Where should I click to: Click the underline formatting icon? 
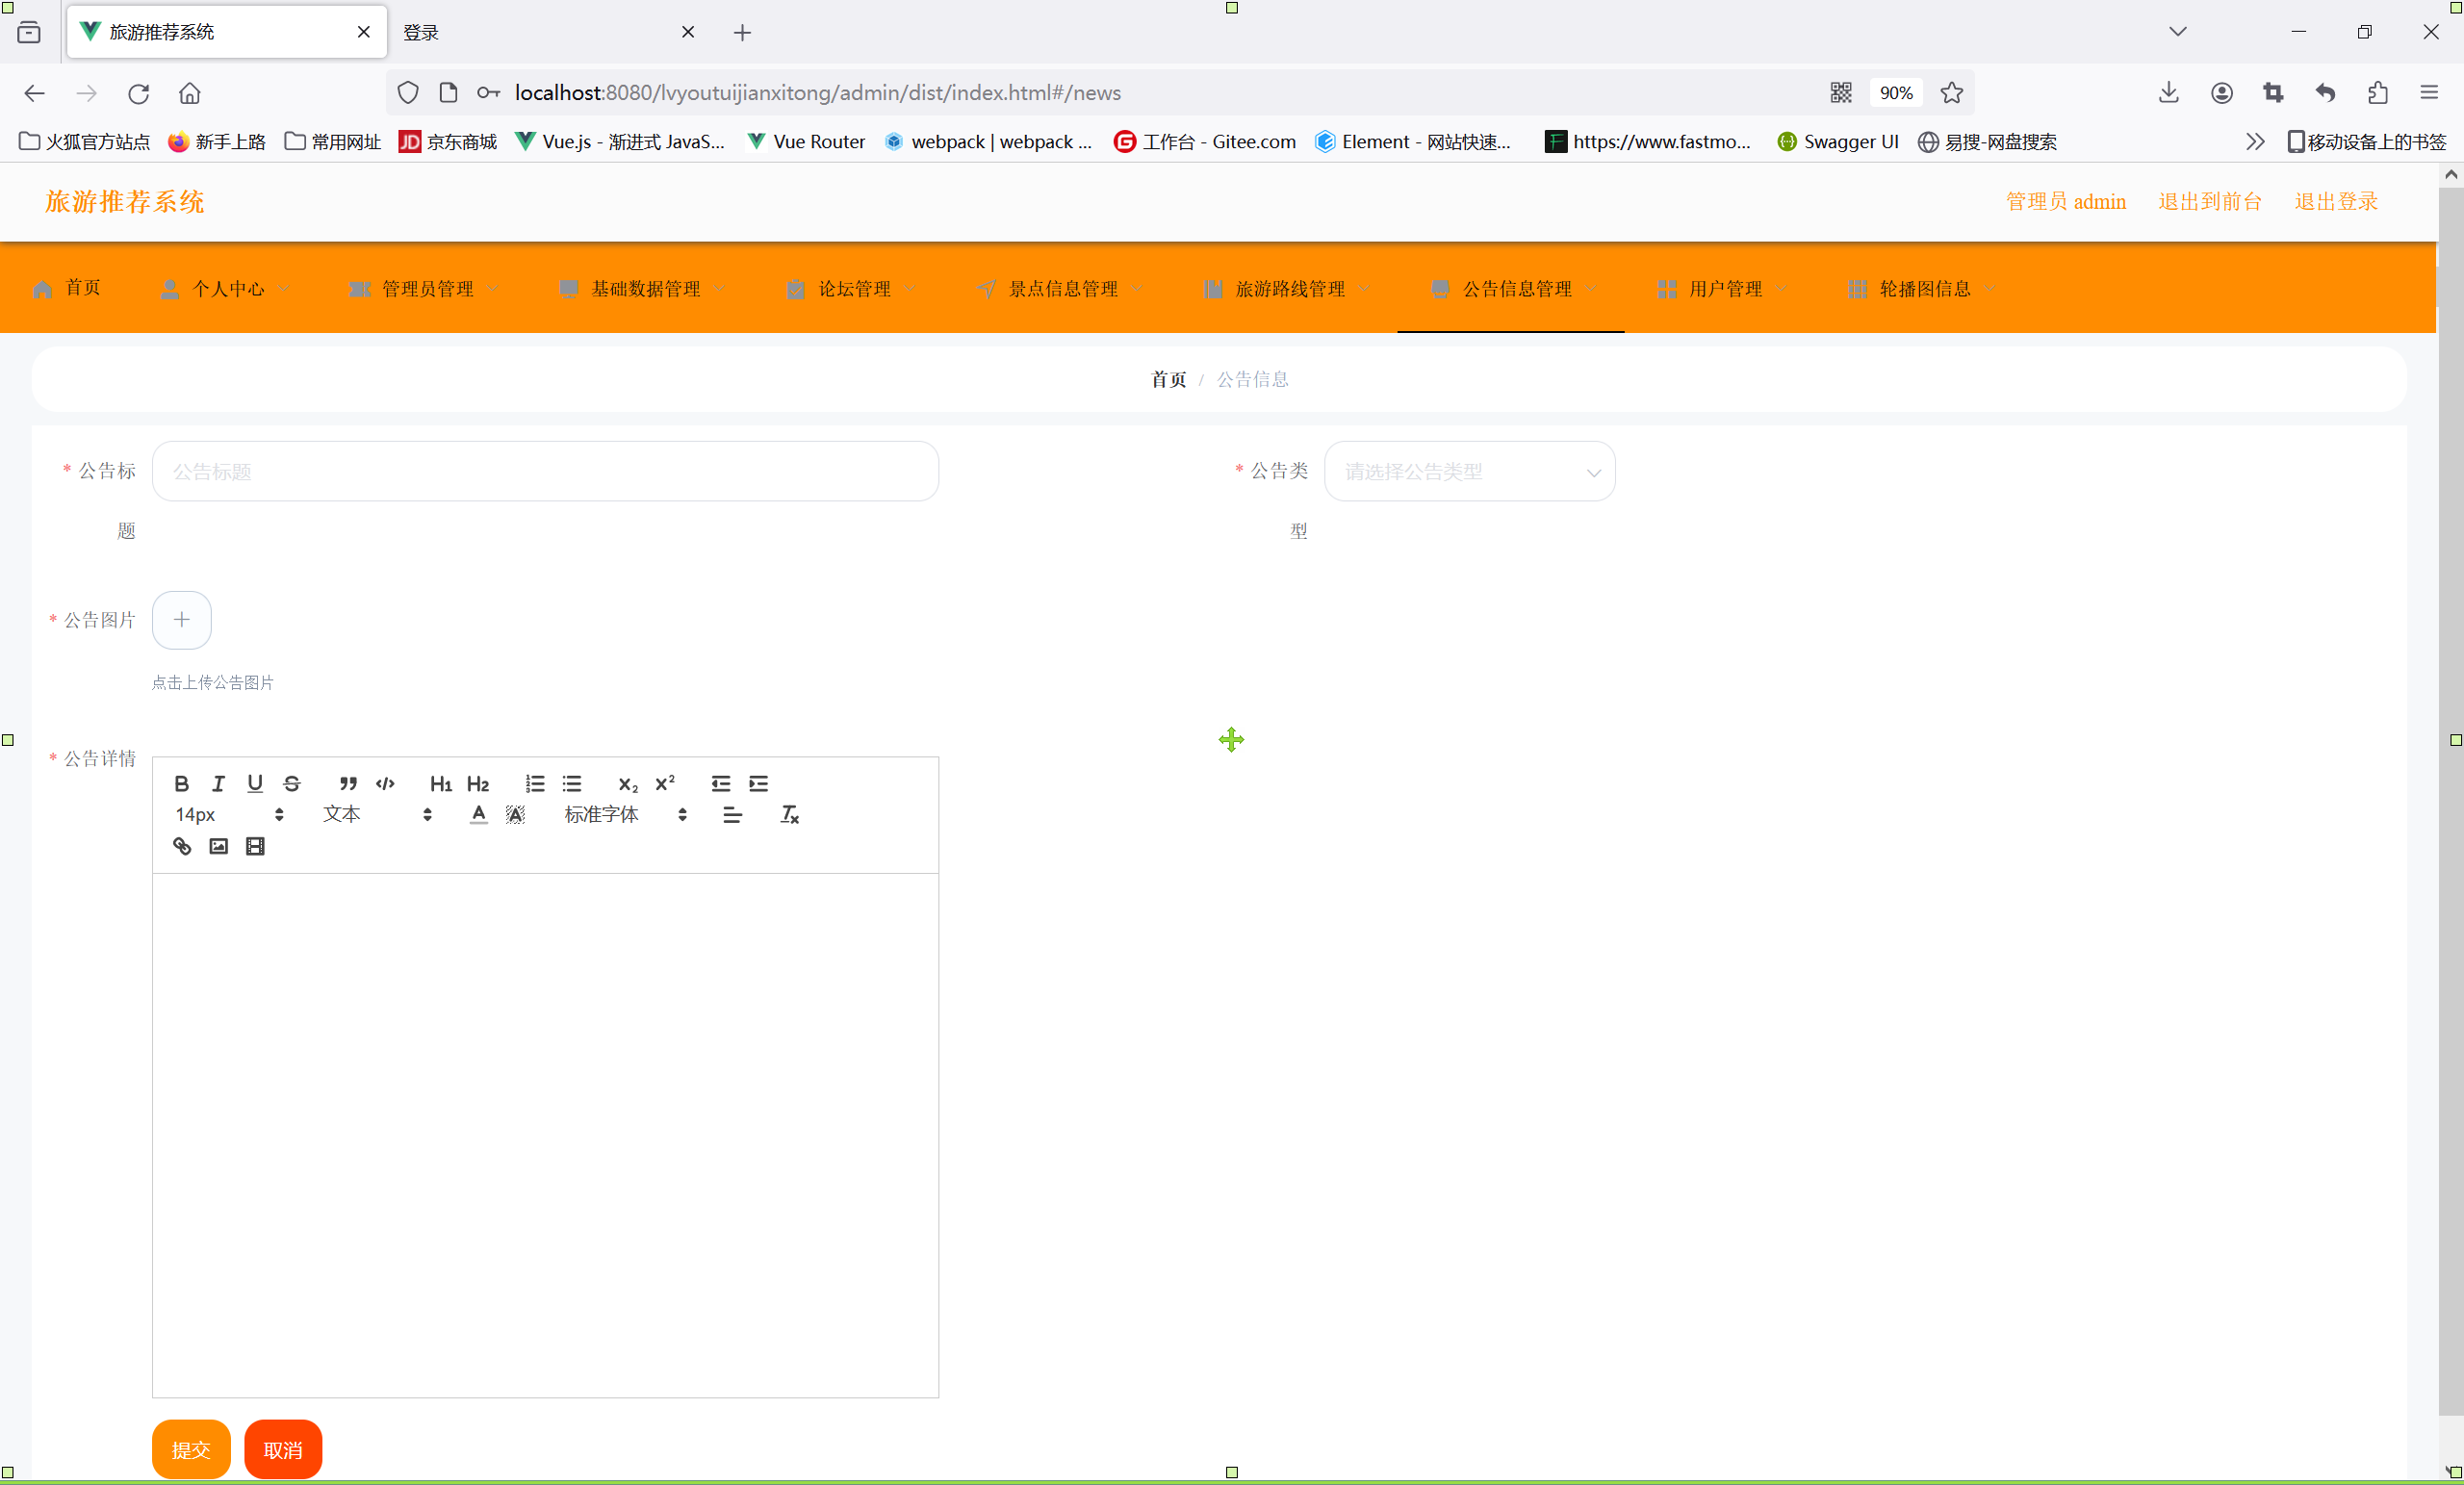[255, 783]
